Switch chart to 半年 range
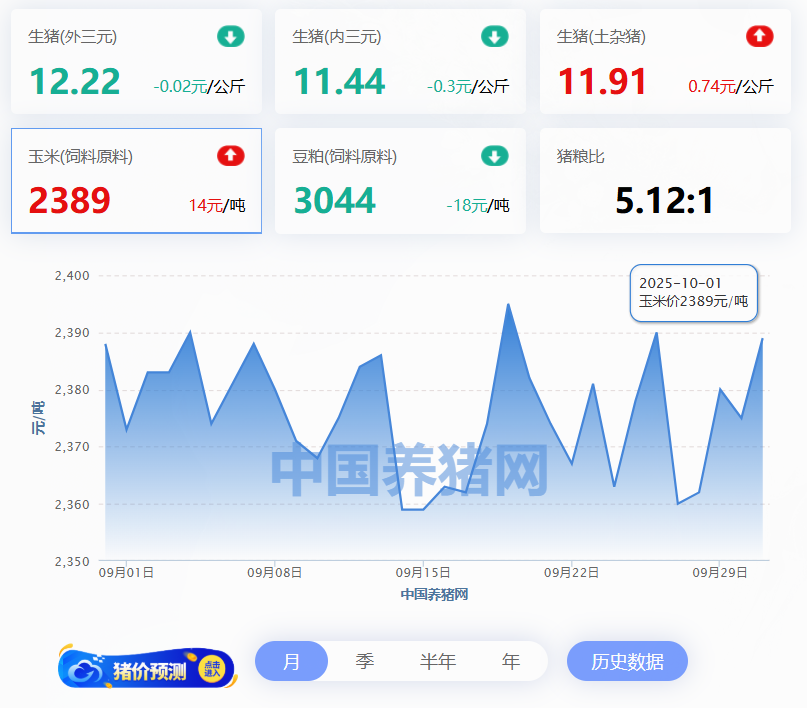The image size is (807, 708). click(x=438, y=662)
